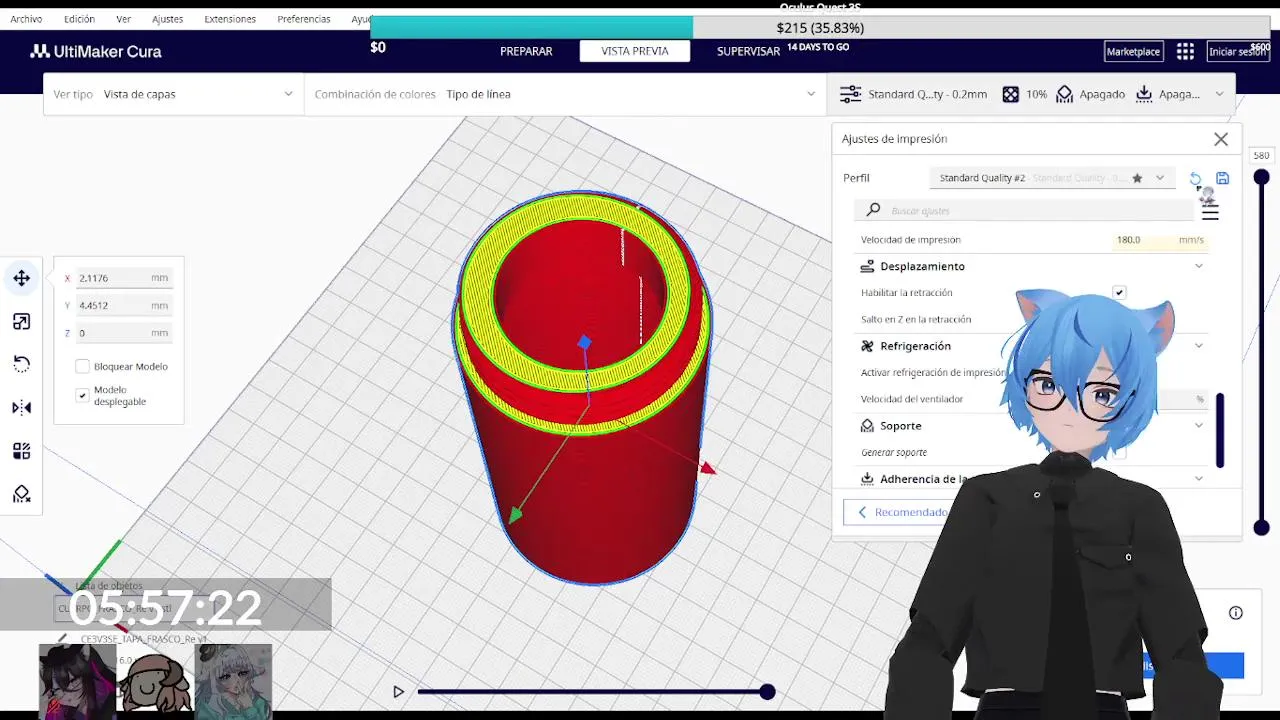This screenshot has width=1280, height=720.
Task: Collapse the Soporte section chevron
Action: point(1199,426)
